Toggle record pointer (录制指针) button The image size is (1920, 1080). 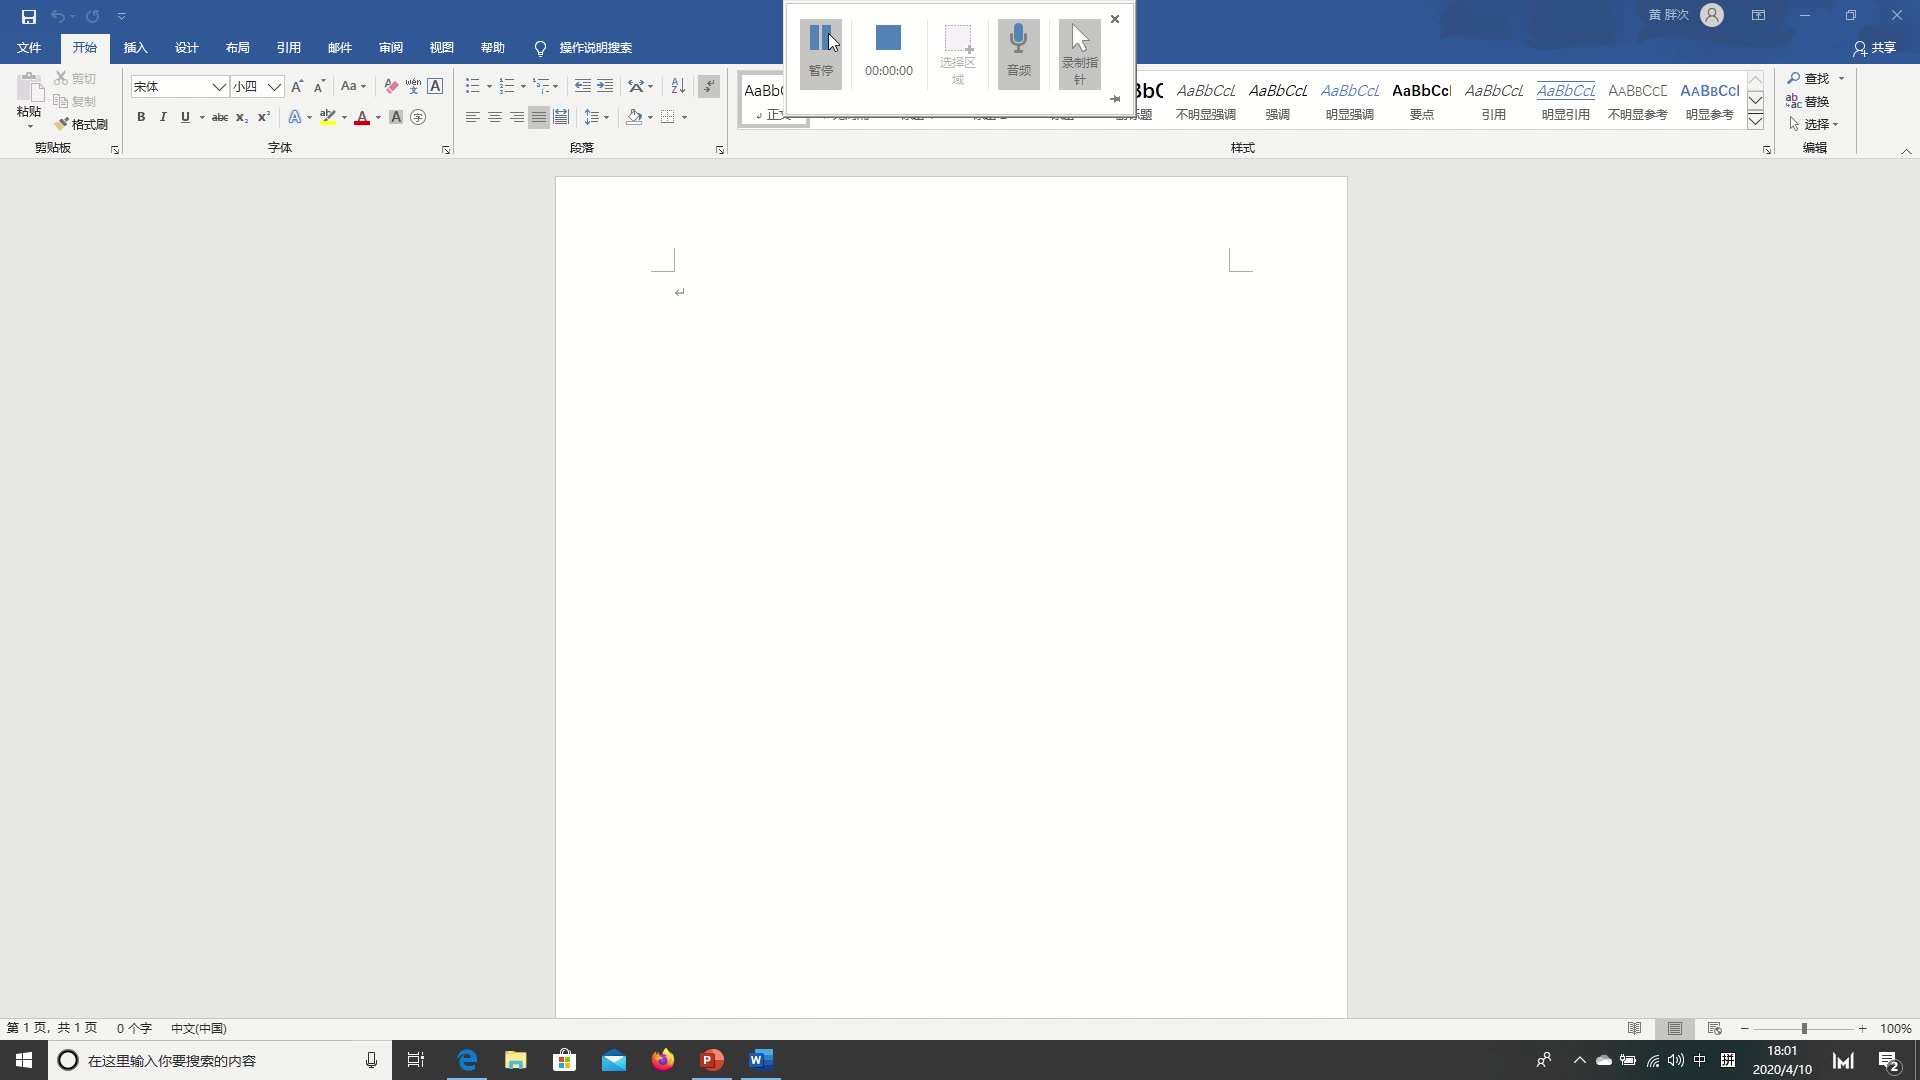[x=1079, y=52]
